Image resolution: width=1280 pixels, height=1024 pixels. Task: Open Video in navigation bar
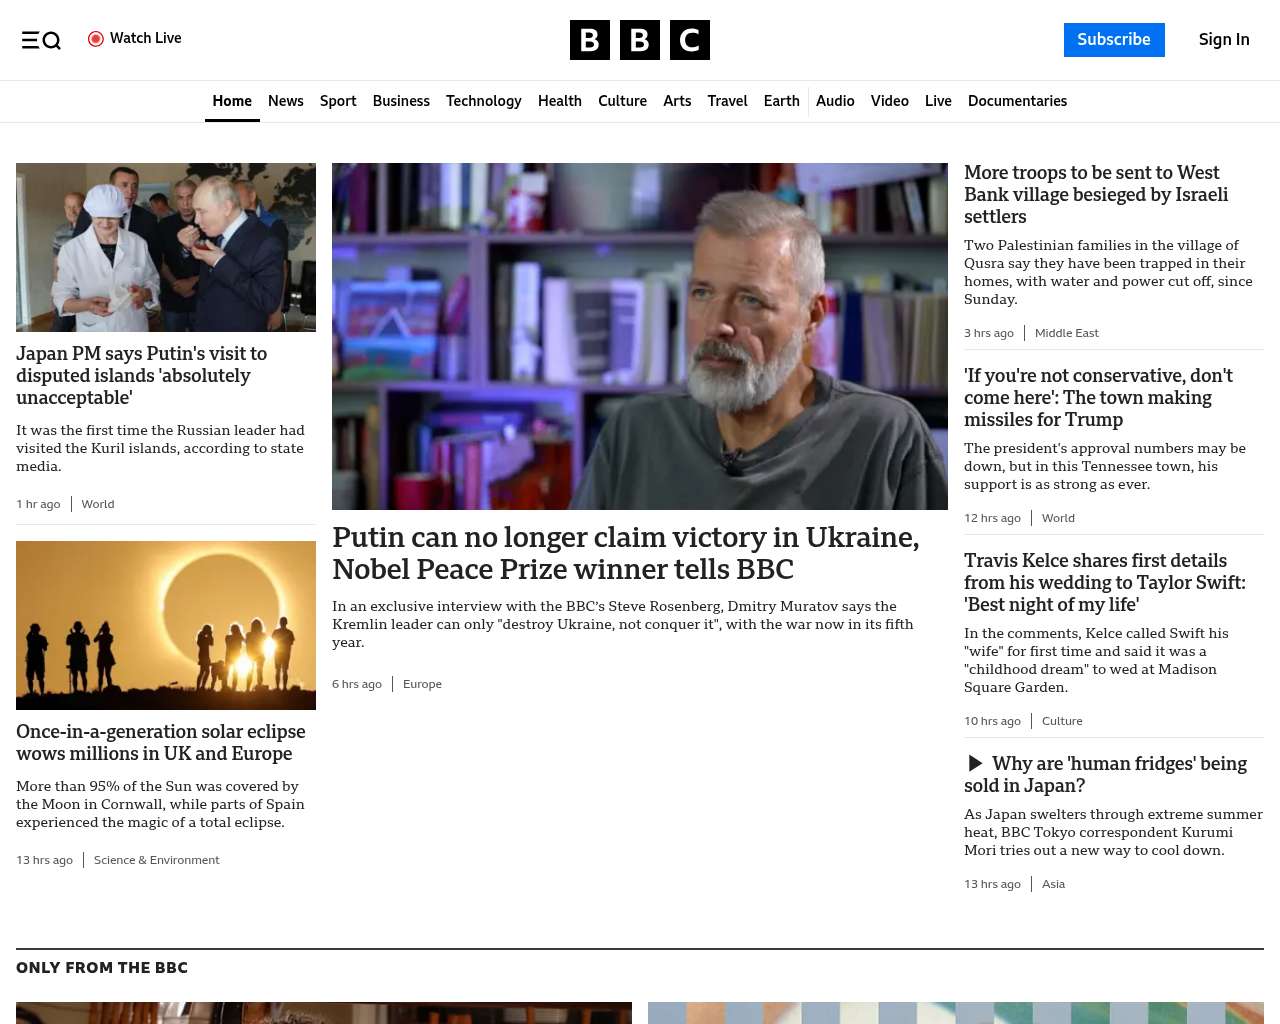click(890, 101)
